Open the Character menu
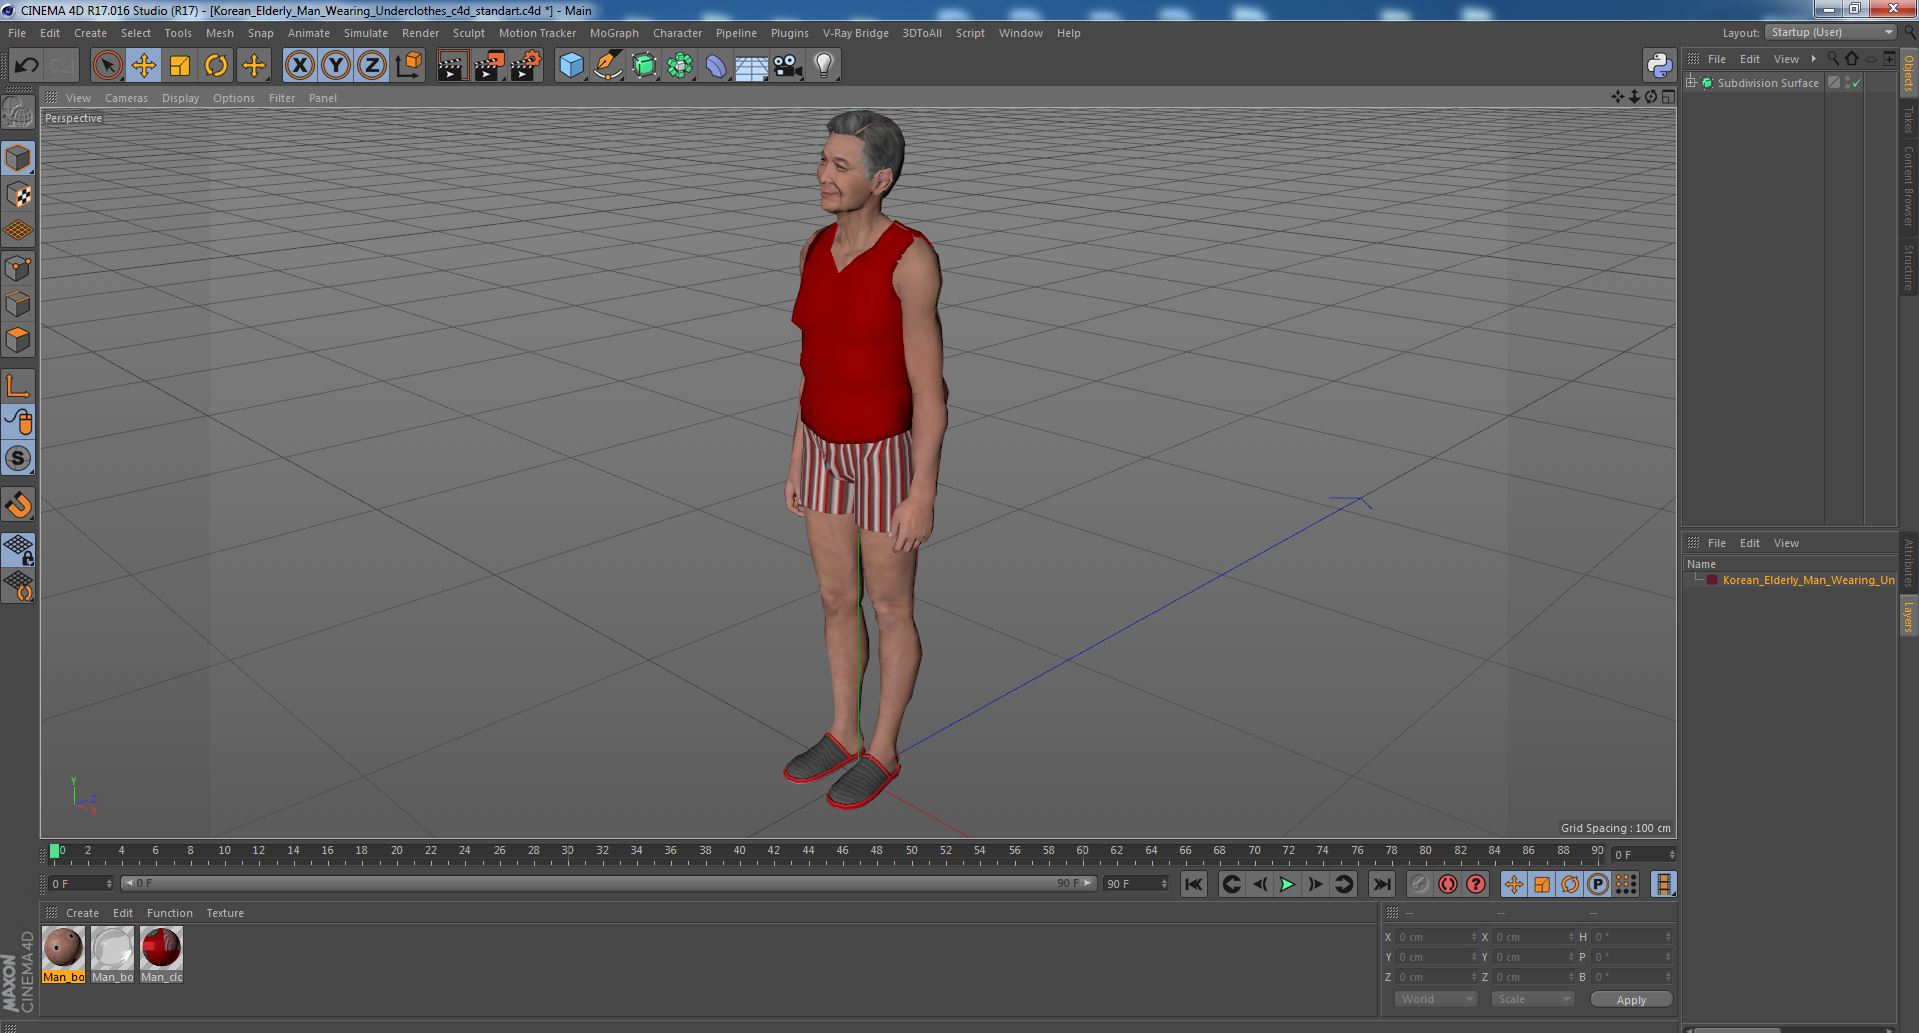1919x1033 pixels. pyautogui.click(x=677, y=33)
